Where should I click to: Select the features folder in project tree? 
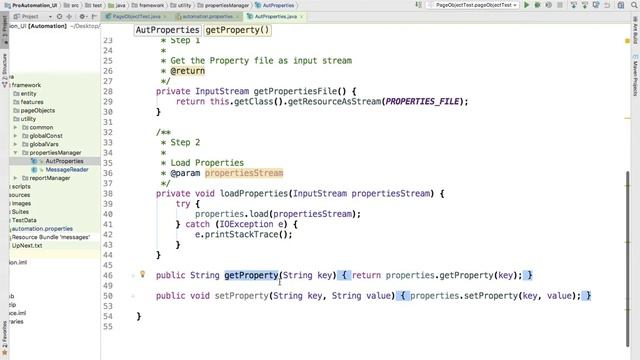click(28, 102)
